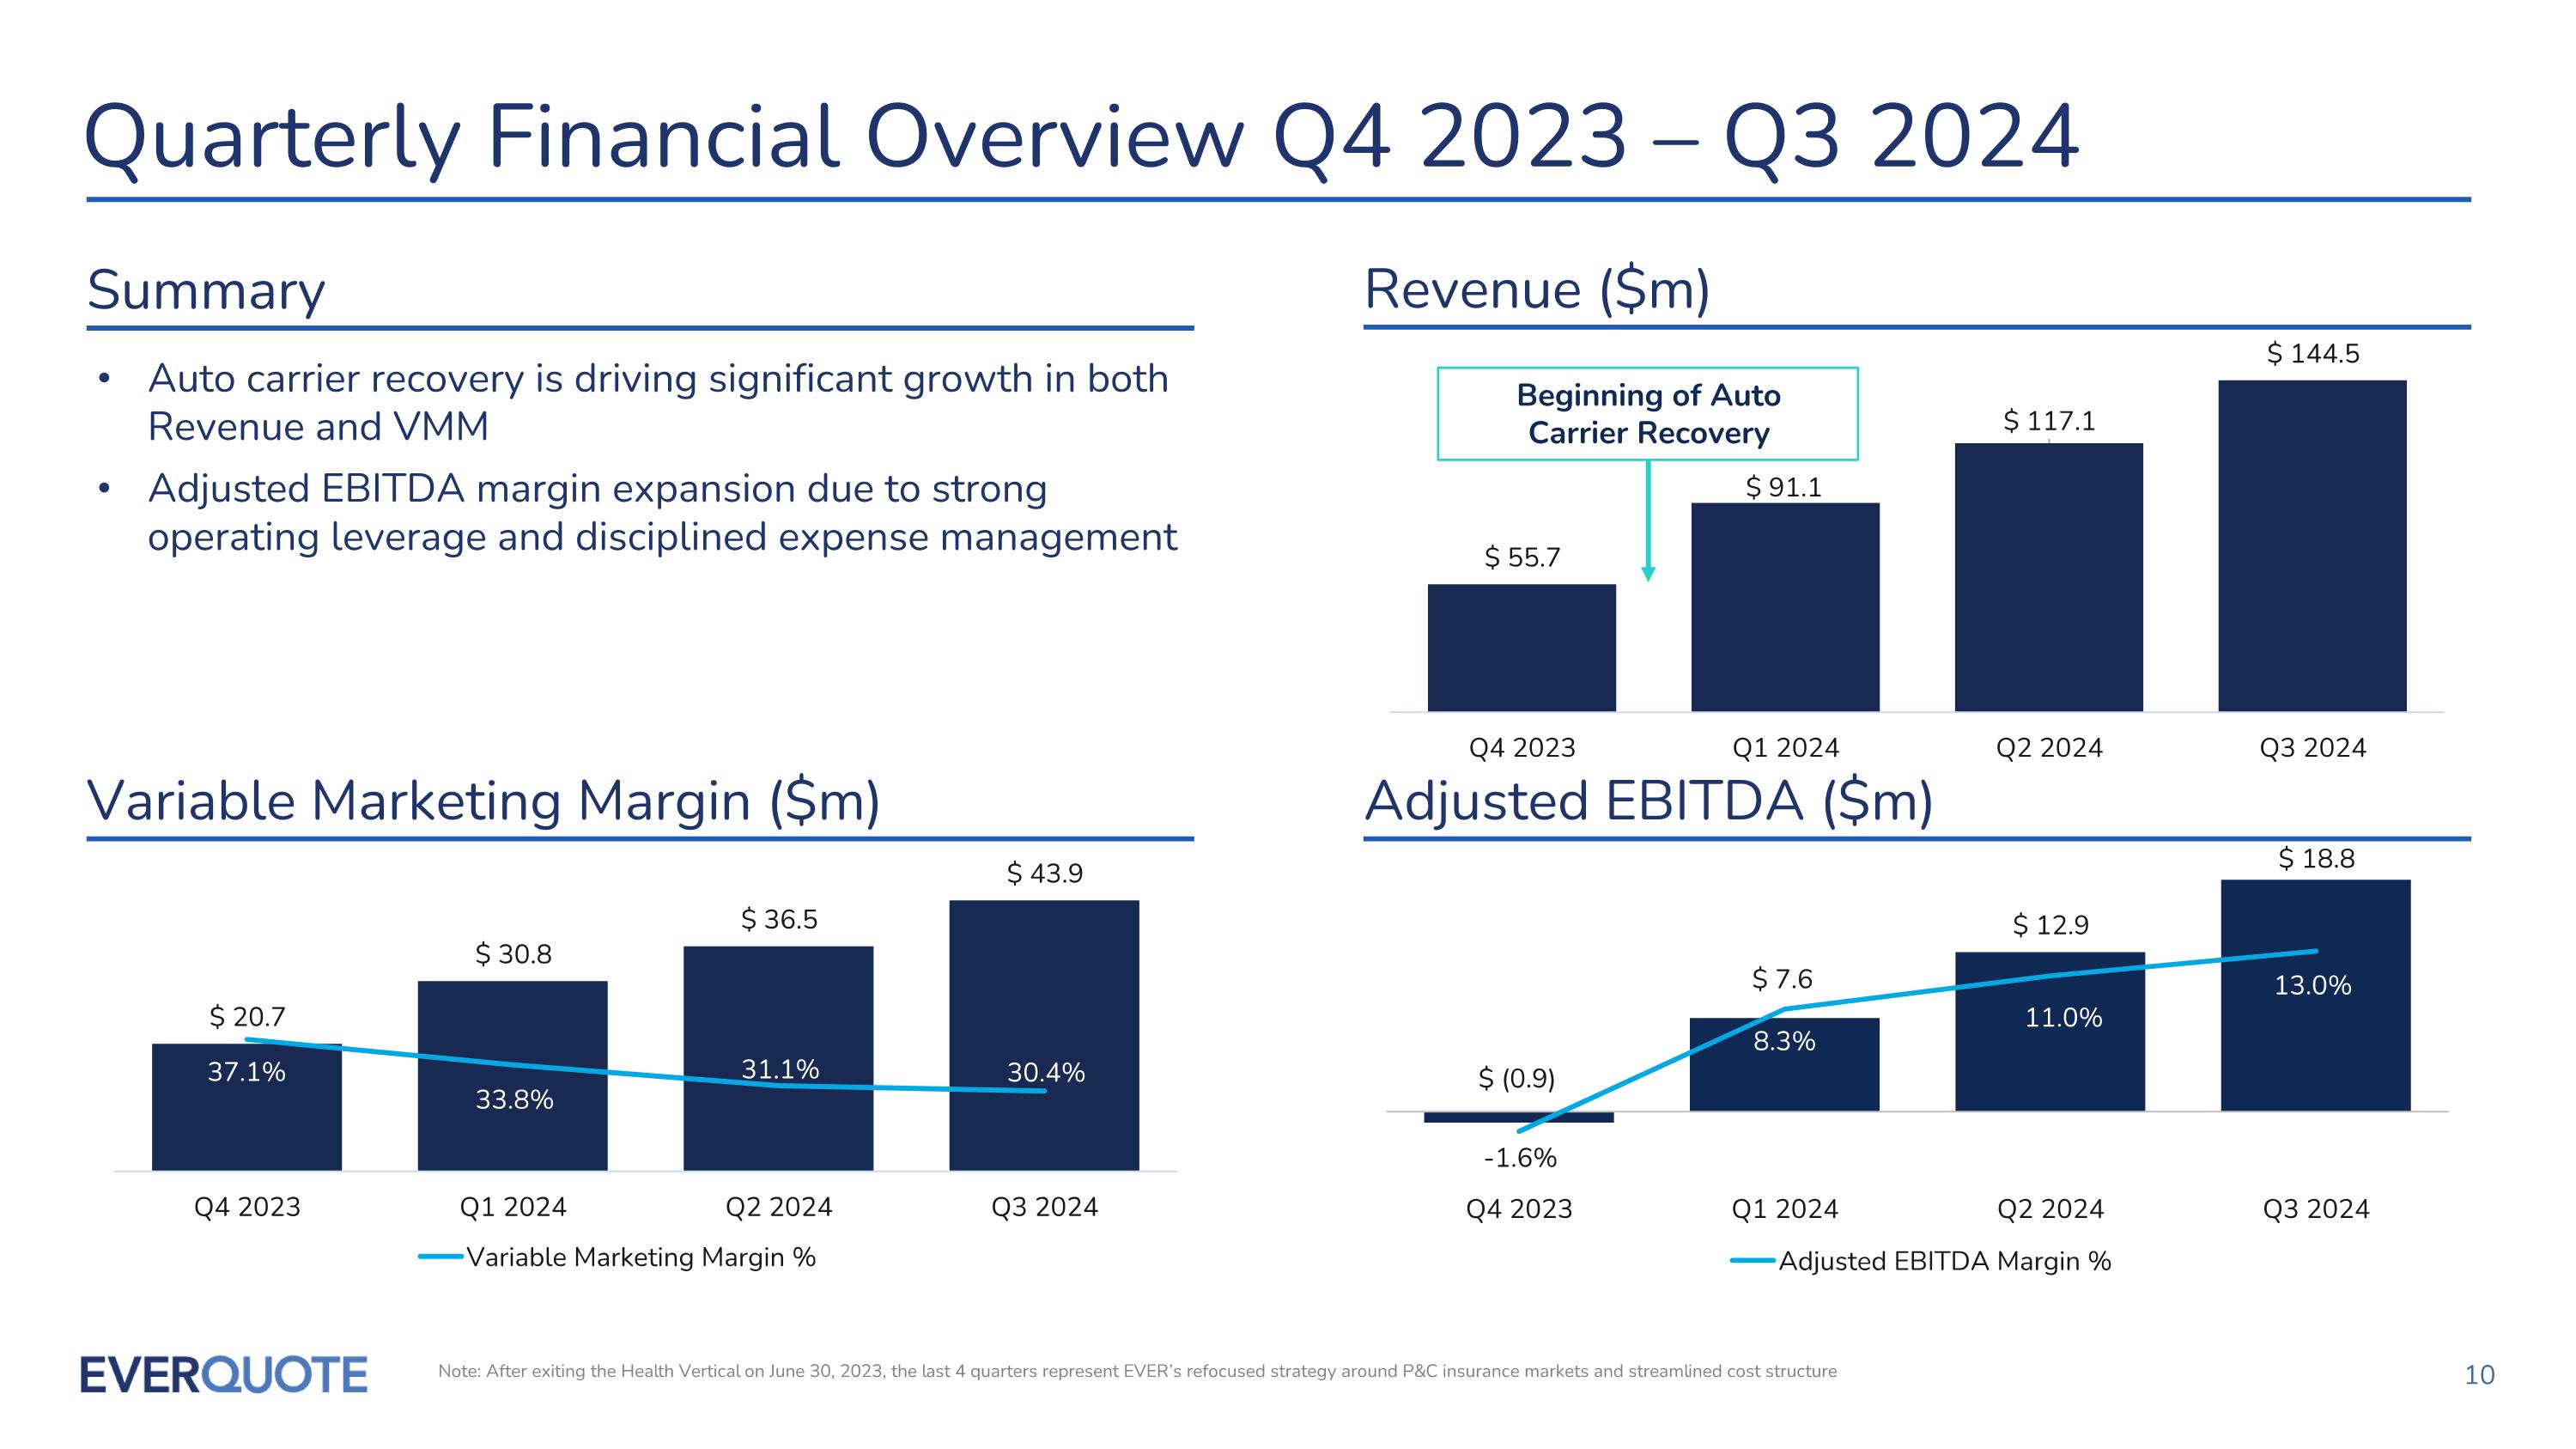2576x1449 pixels.
Task: Click the 37.1% margin label
Action: pyautogui.click(x=246, y=1072)
